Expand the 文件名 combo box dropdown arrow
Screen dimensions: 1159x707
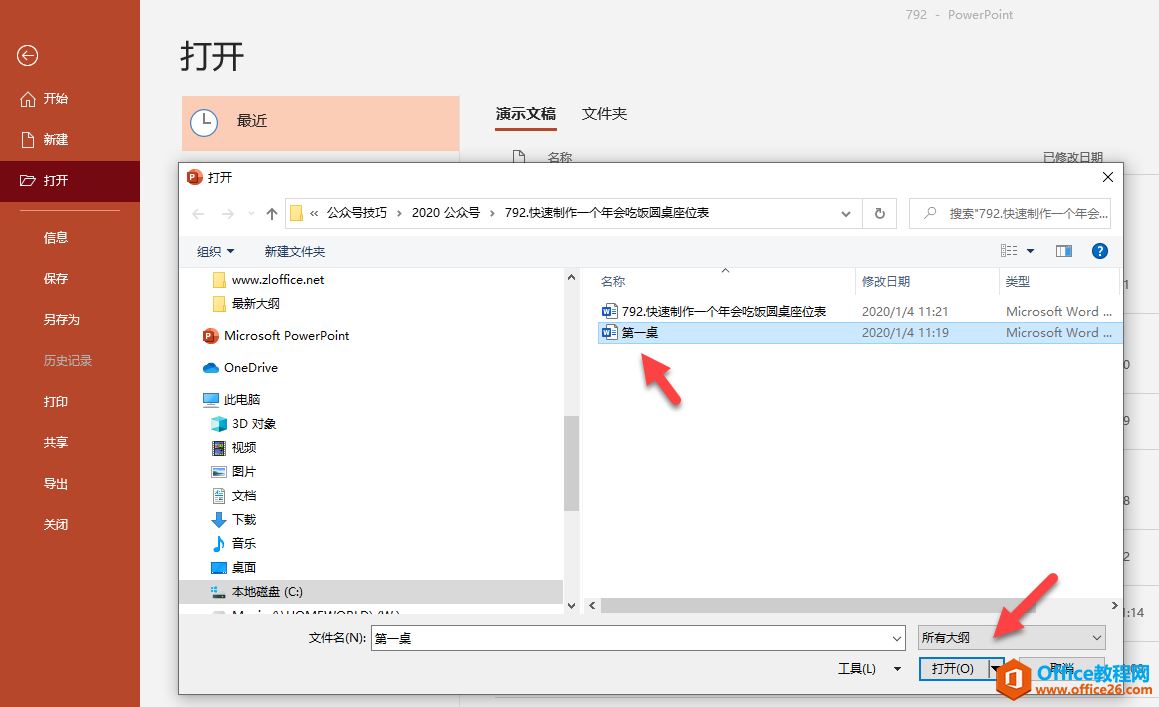click(896, 638)
